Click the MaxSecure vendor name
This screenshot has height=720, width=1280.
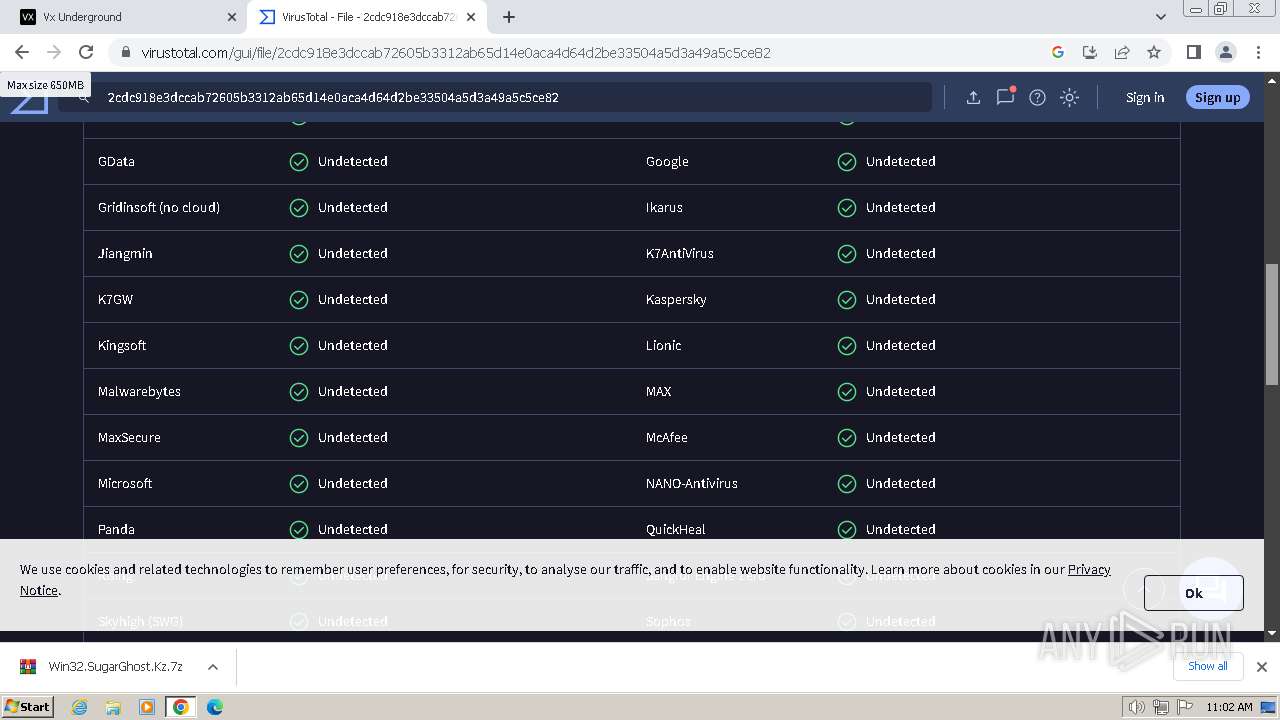(x=129, y=437)
